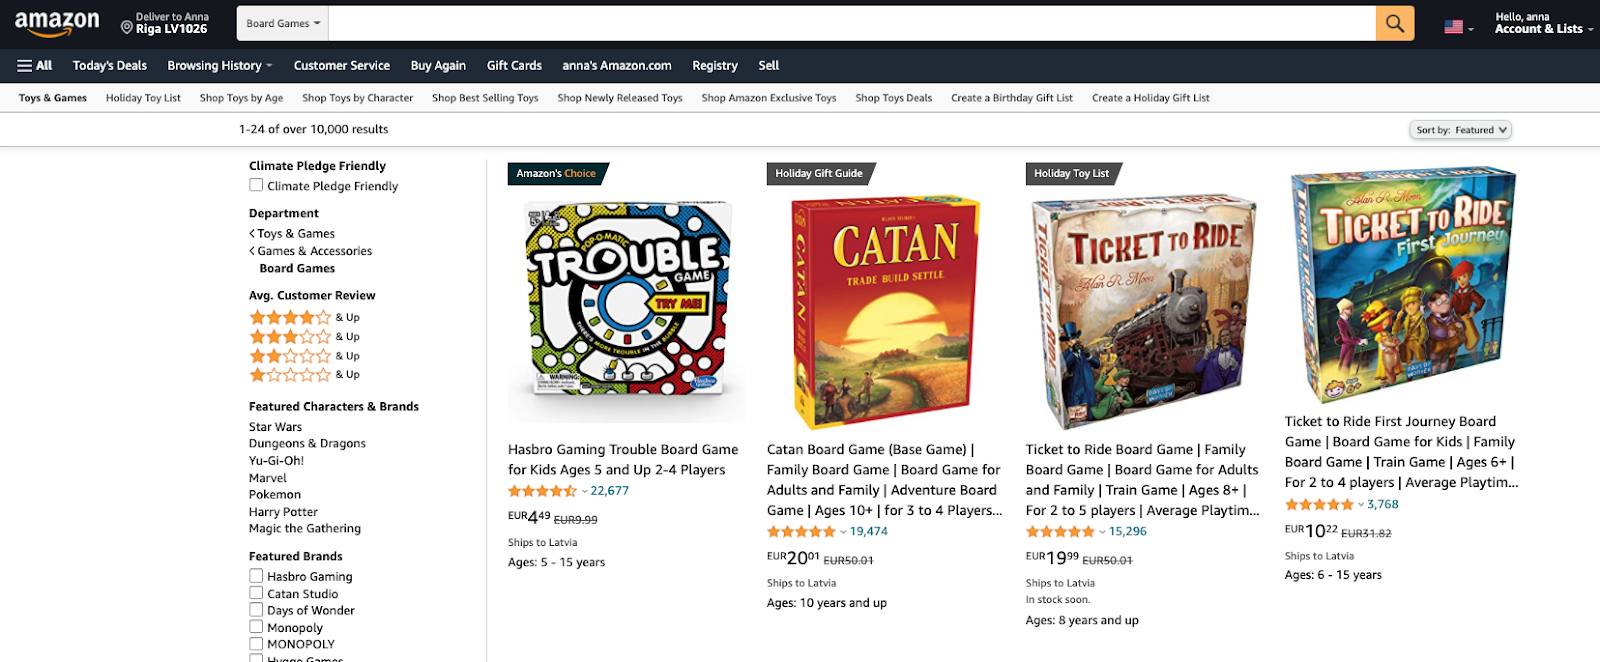The width and height of the screenshot is (1600, 662).
Task: Open the All hamburger menu
Action: pyautogui.click(x=33, y=65)
